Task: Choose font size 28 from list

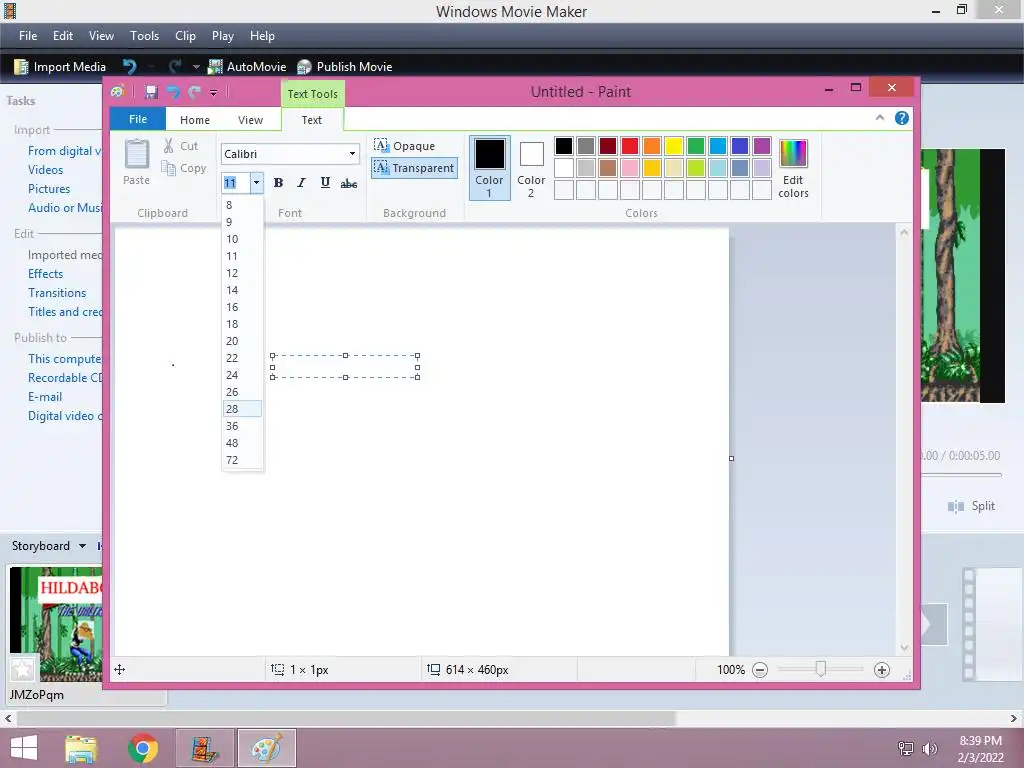Action: point(242,409)
